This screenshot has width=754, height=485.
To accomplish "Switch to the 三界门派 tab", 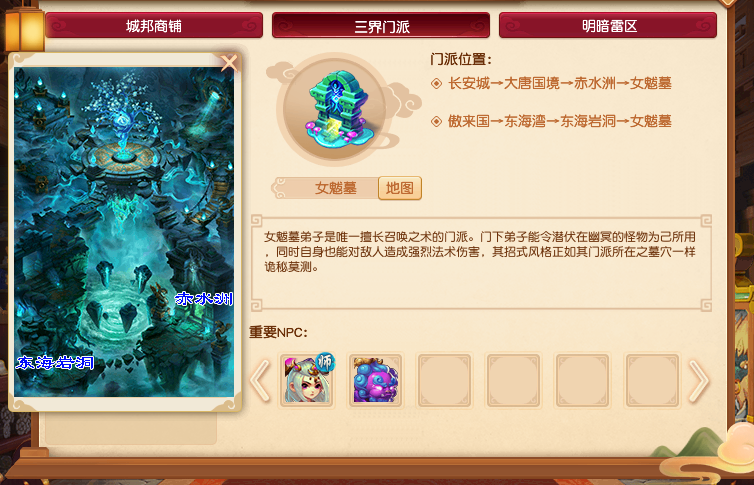I will 381,25.
